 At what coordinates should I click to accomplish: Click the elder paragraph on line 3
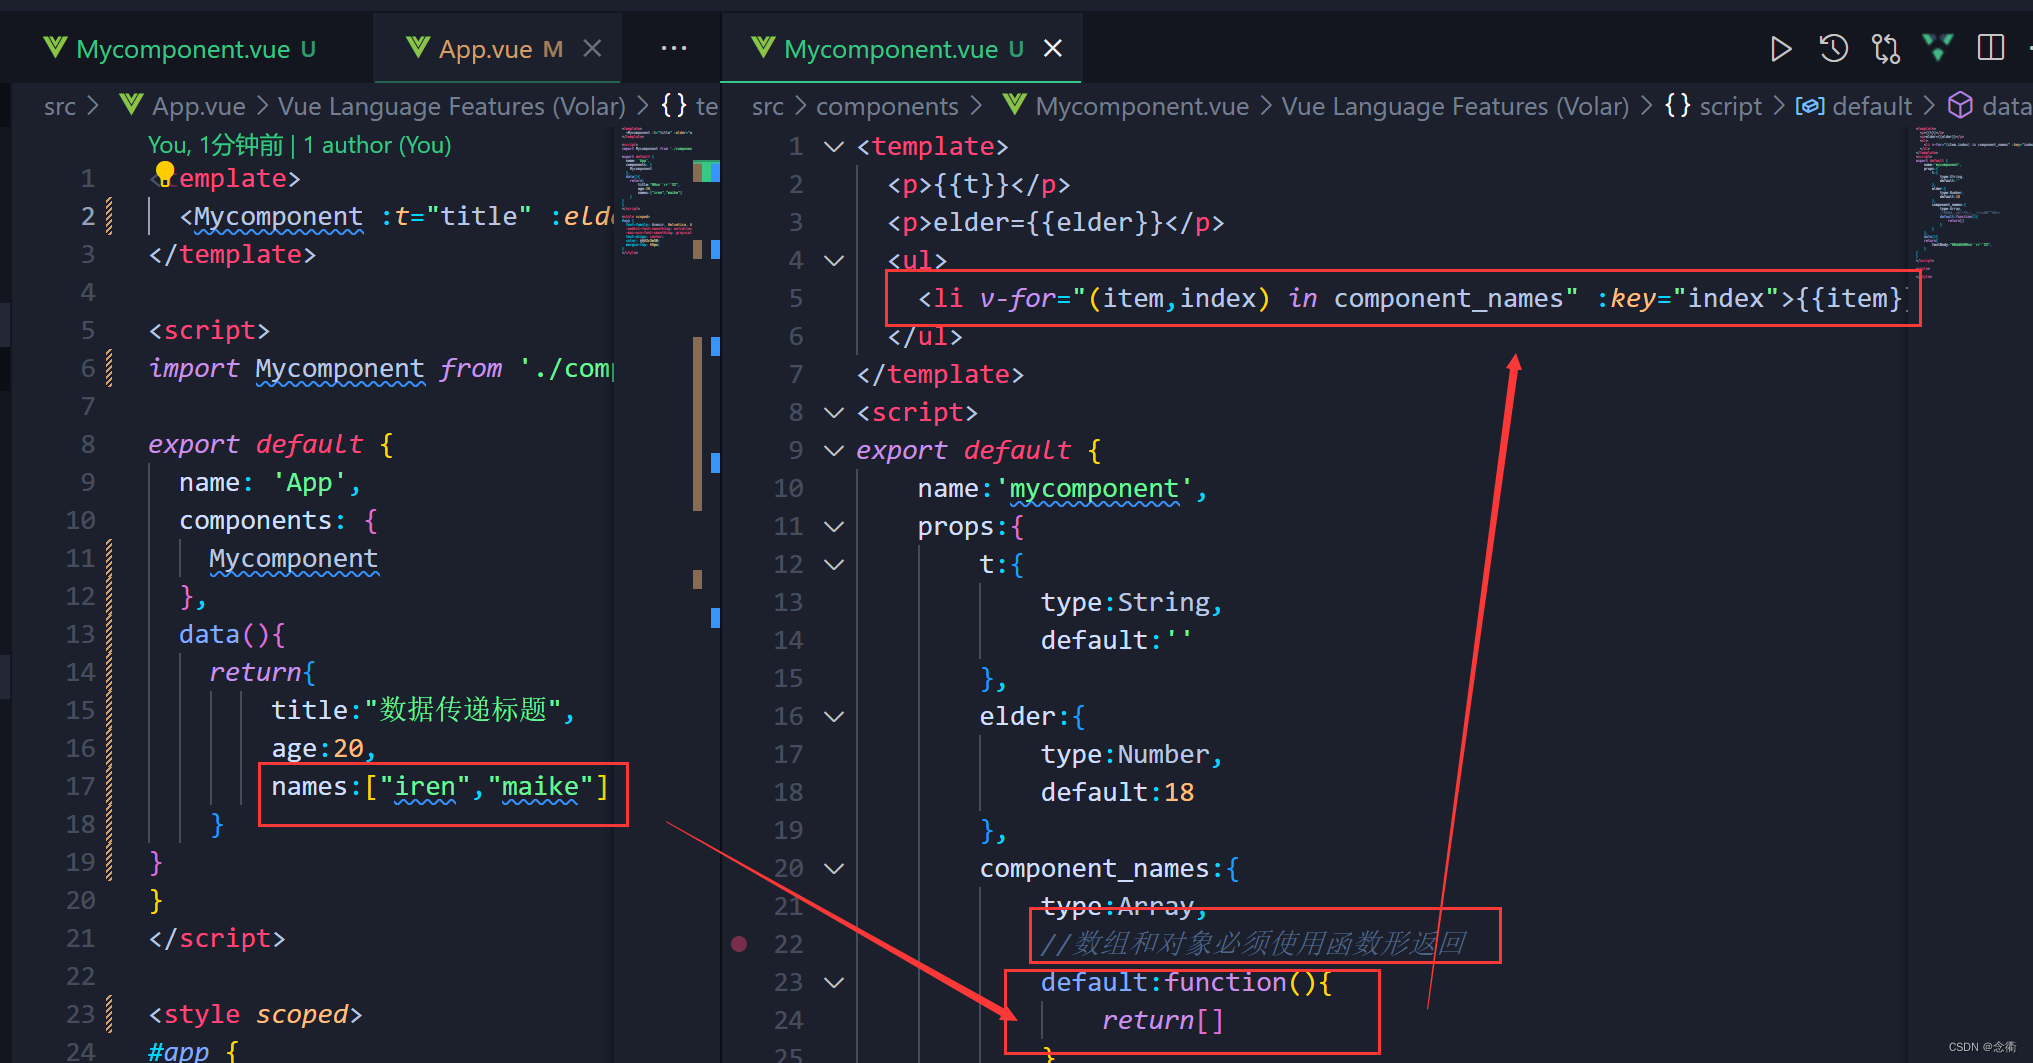pyautogui.click(x=1055, y=223)
